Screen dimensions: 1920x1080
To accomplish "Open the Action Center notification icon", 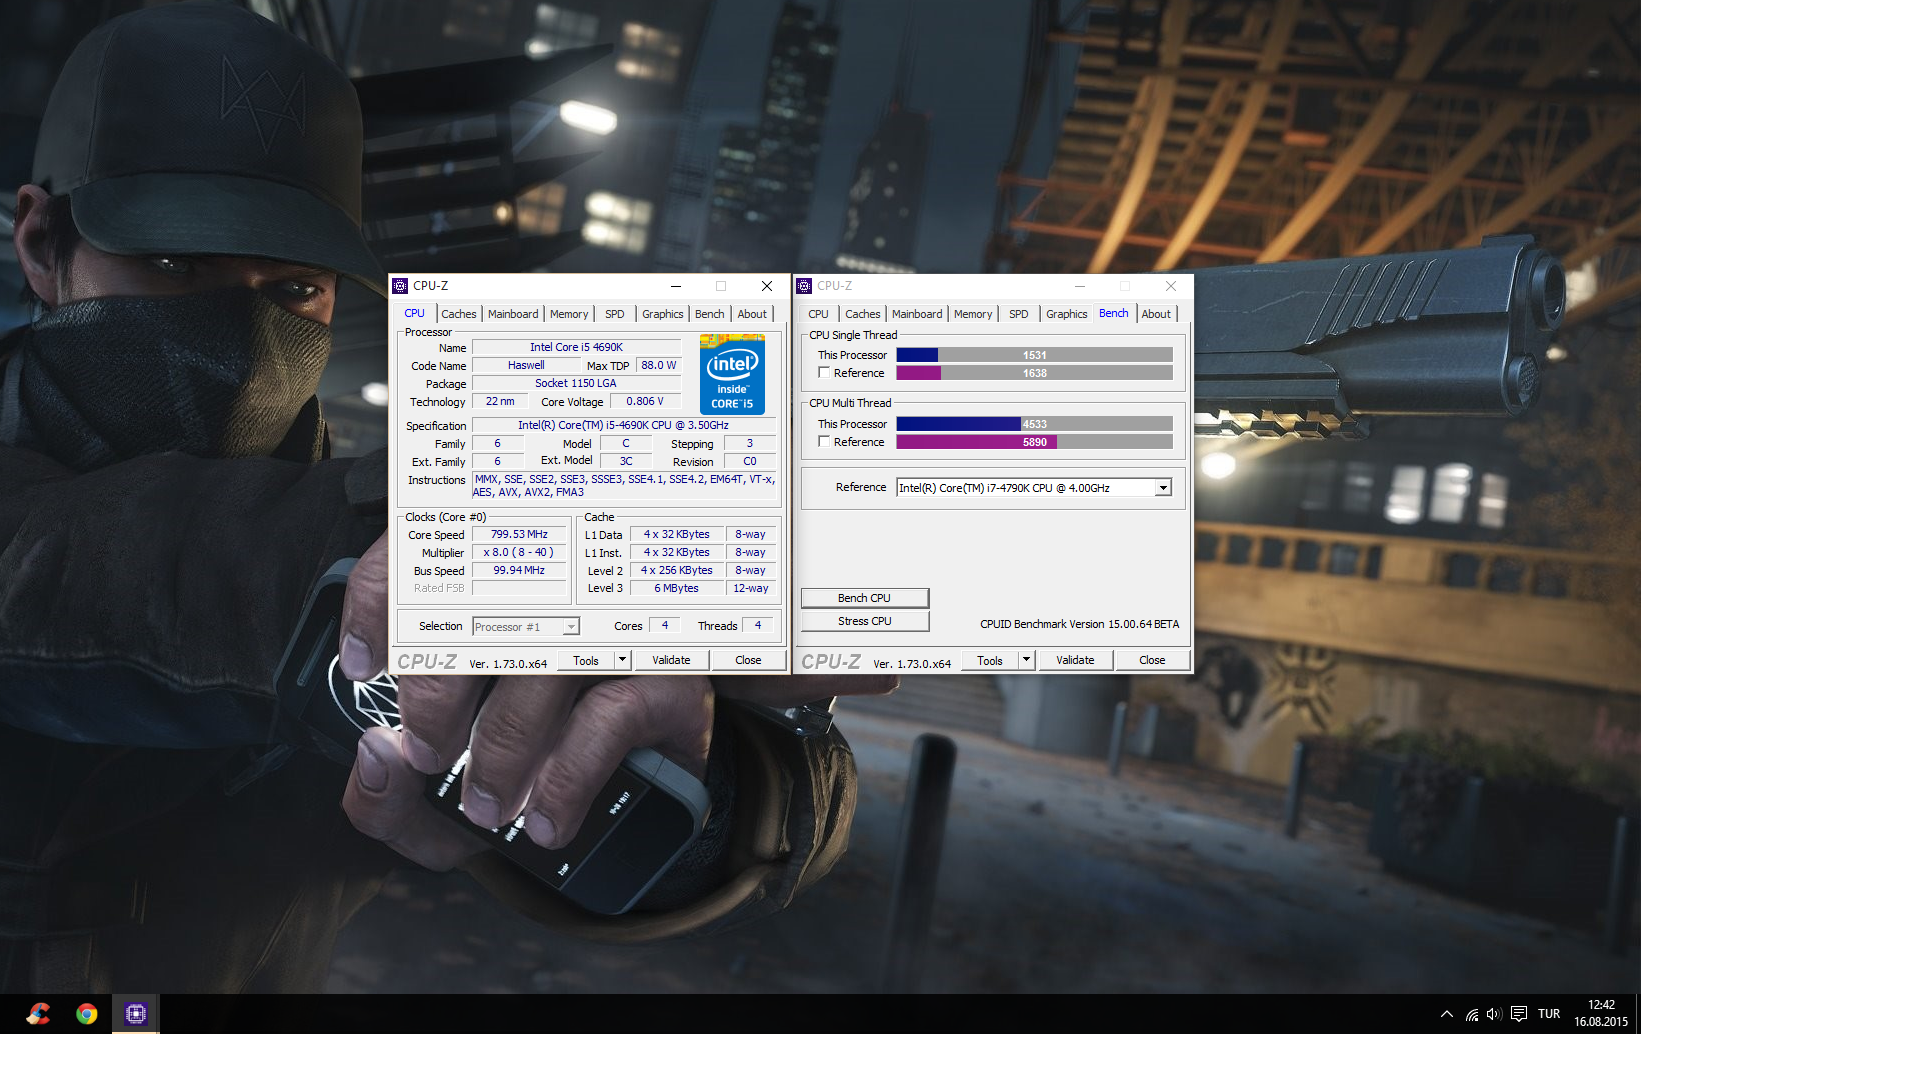I will (x=1519, y=1014).
